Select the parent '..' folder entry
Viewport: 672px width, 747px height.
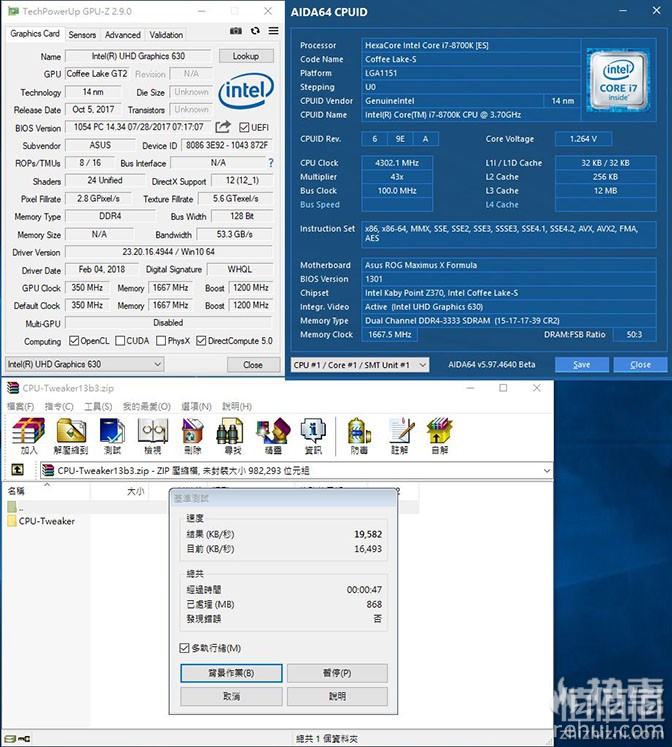tap(15, 507)
